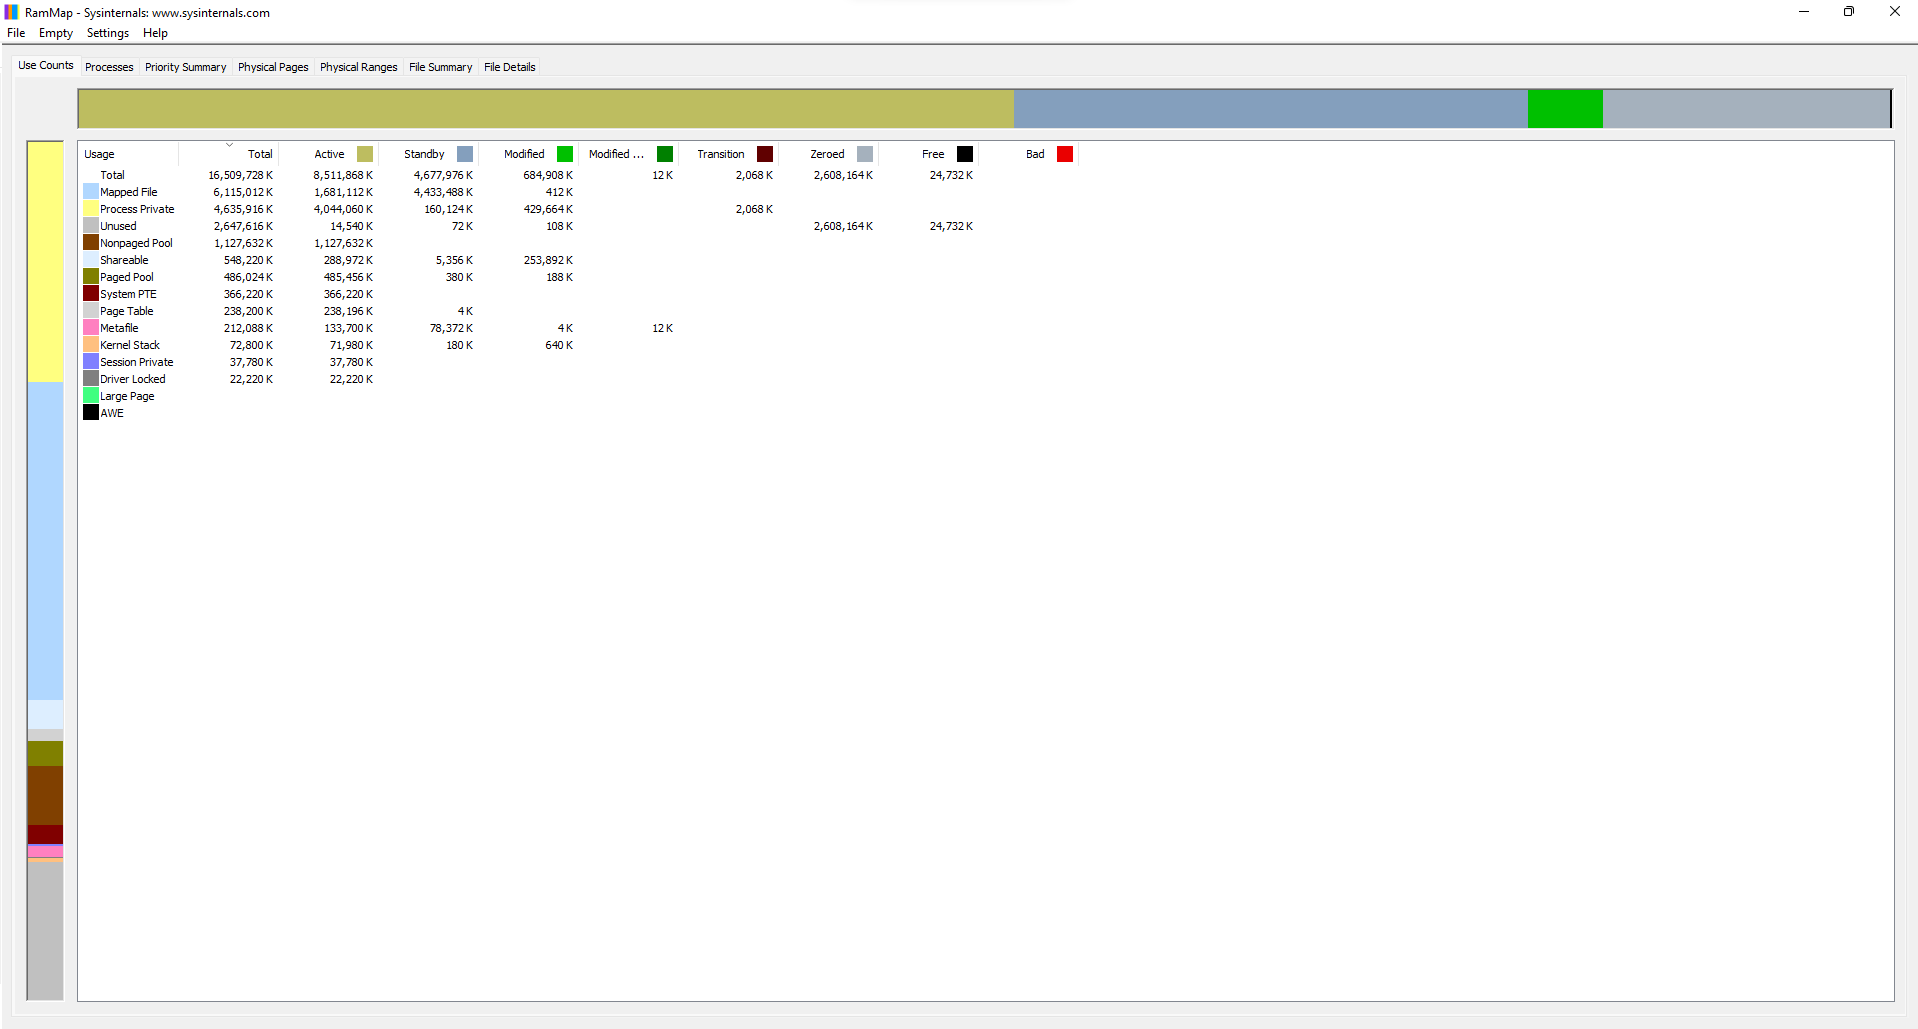Open the Physical Pages tab
Viewport: 1918px width, 1029px height.
pos(273,67)
